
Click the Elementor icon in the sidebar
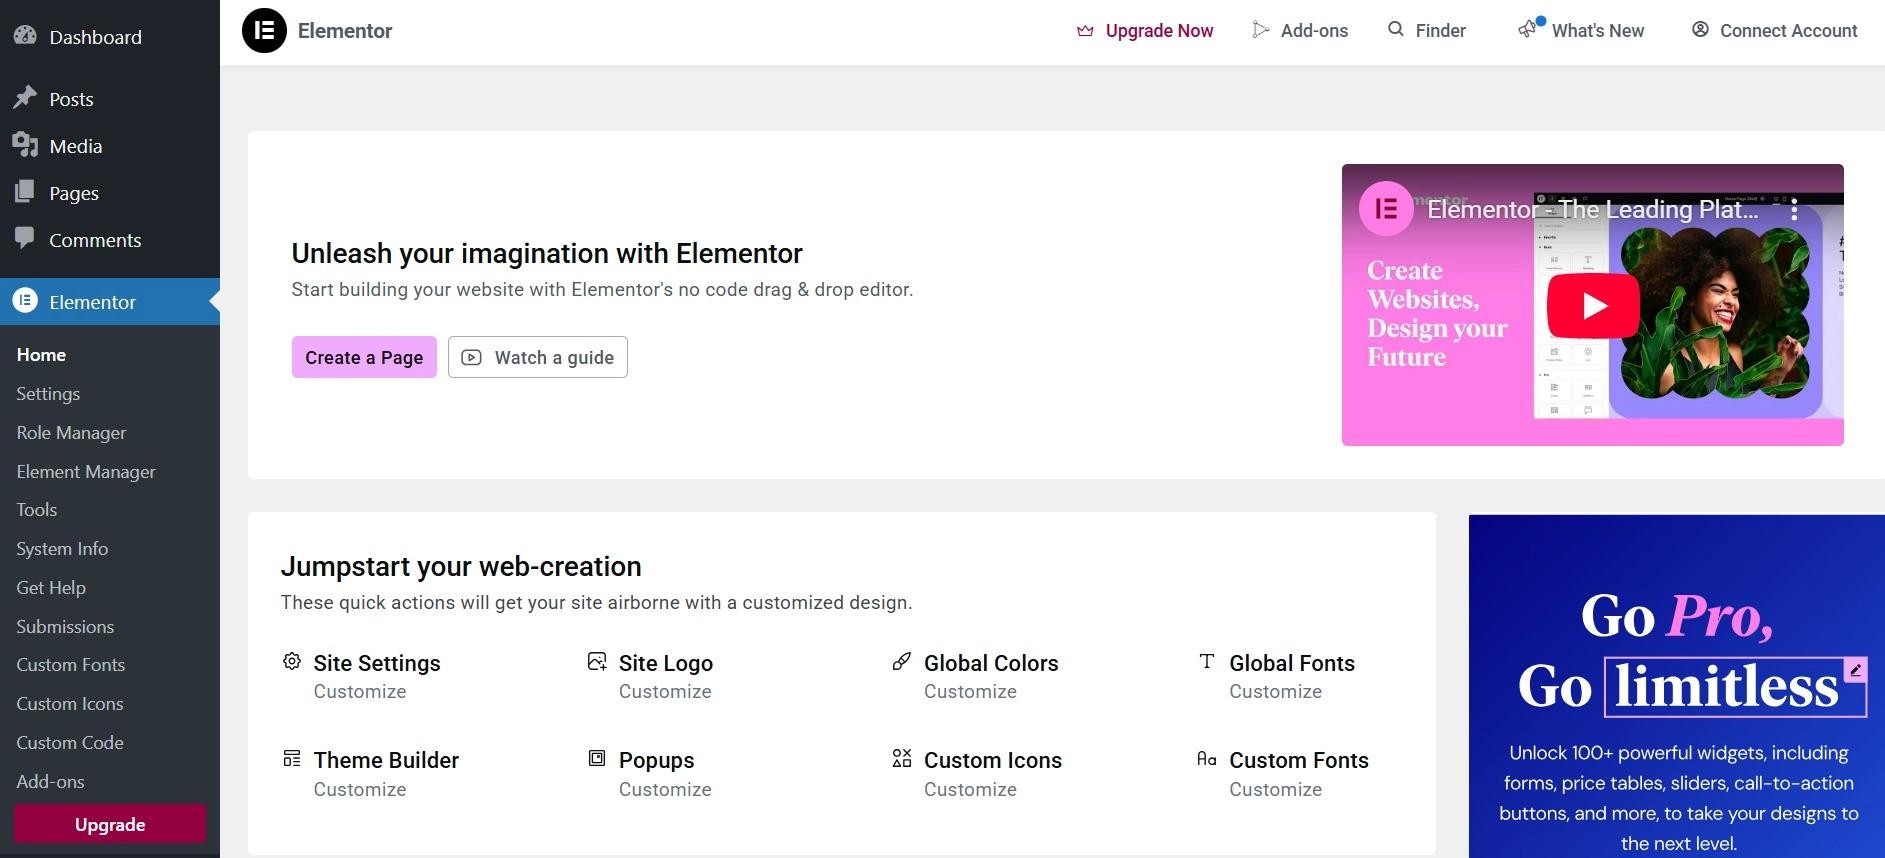point(25,300)
